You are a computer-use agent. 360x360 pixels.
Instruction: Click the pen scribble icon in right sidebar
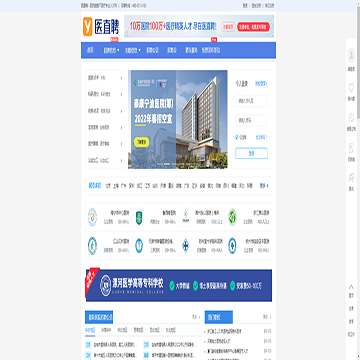(x=351, y=177)
